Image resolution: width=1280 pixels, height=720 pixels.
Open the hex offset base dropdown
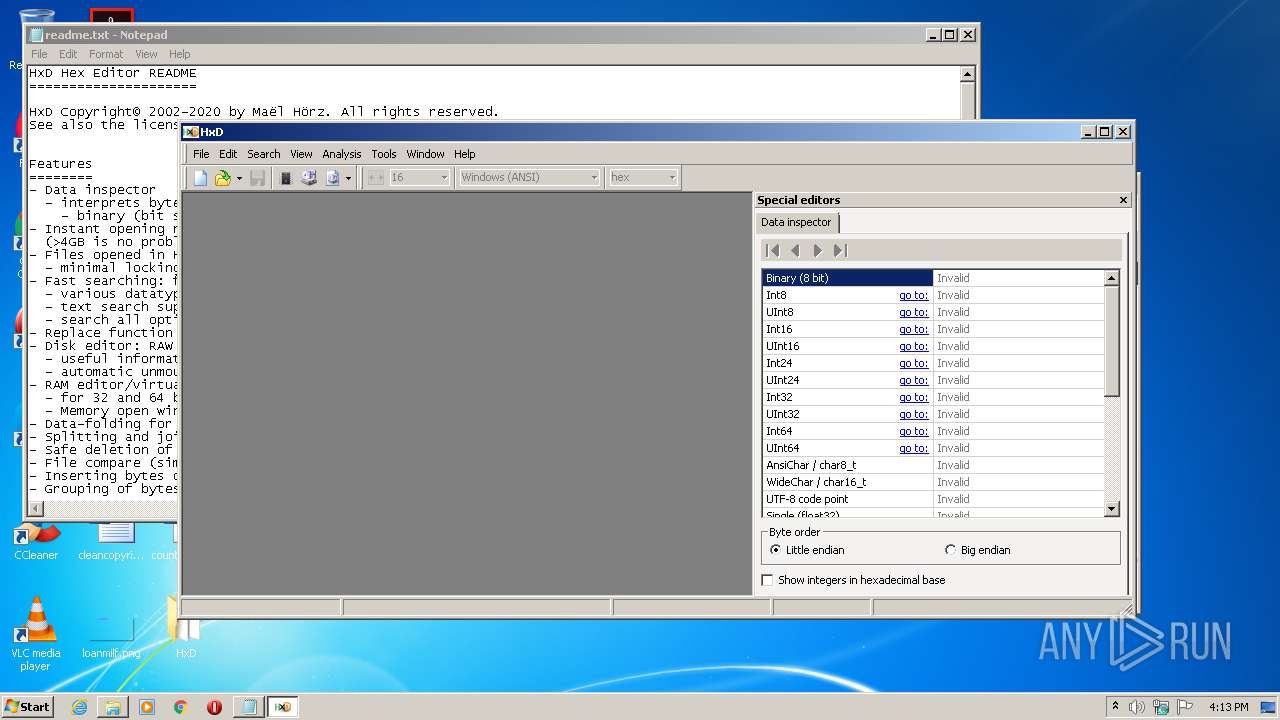(x=643, y=177)
